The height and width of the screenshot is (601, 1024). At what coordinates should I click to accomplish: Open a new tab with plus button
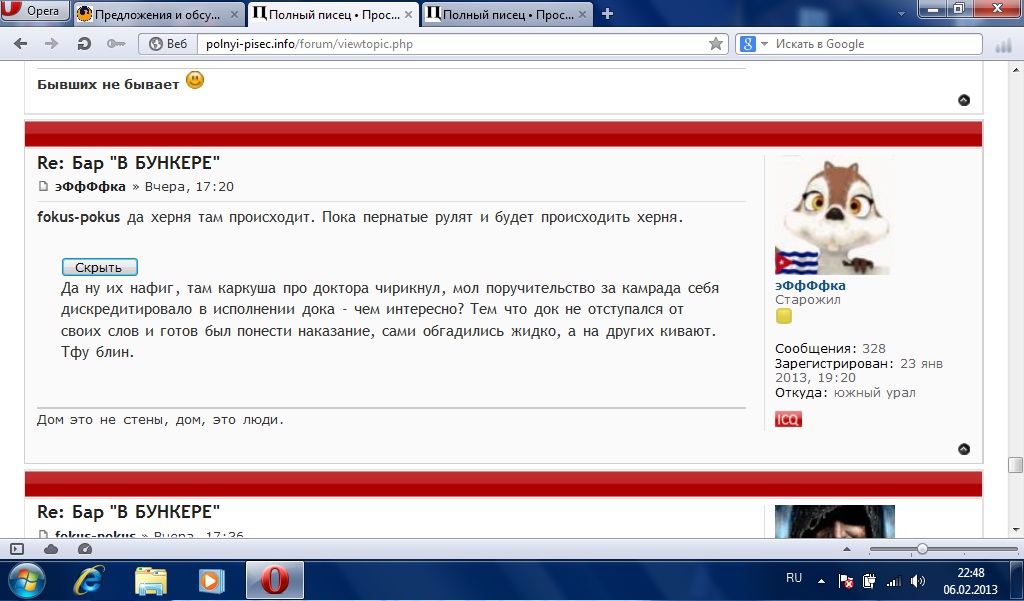click(x=607, y=14)
